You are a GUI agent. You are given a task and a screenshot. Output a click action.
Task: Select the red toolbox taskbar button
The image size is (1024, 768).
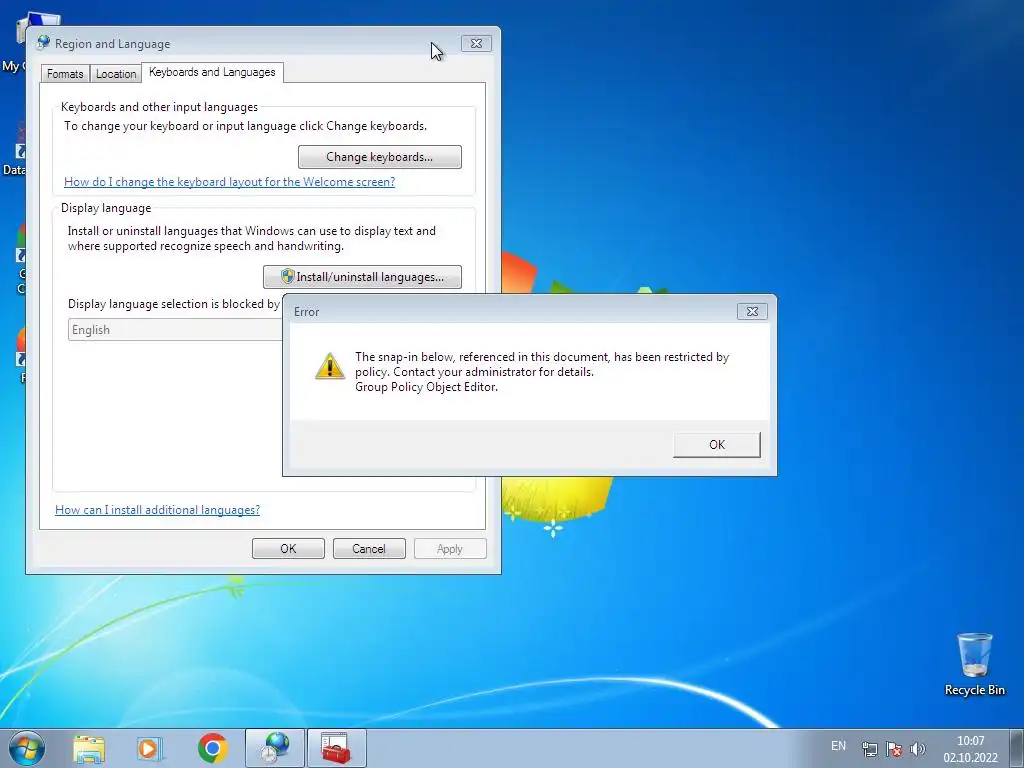tap(336, 748)
